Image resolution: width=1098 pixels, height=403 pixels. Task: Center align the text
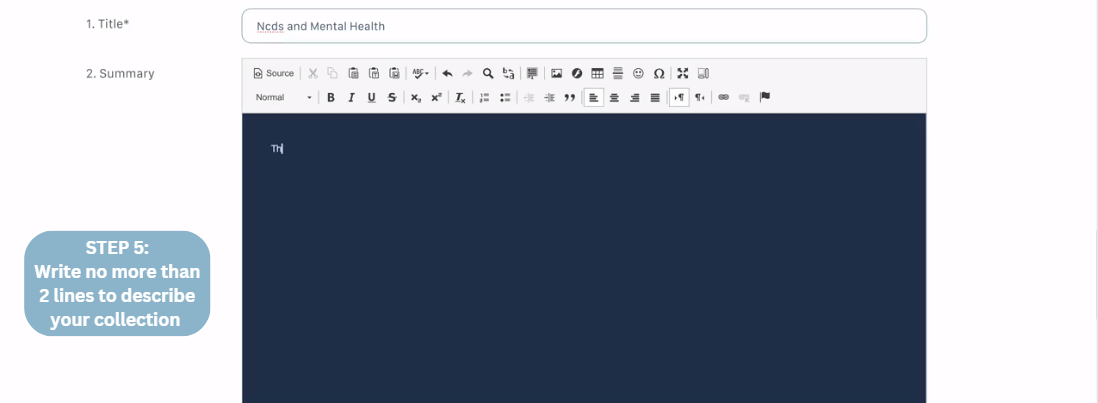(x=614, y=97)
